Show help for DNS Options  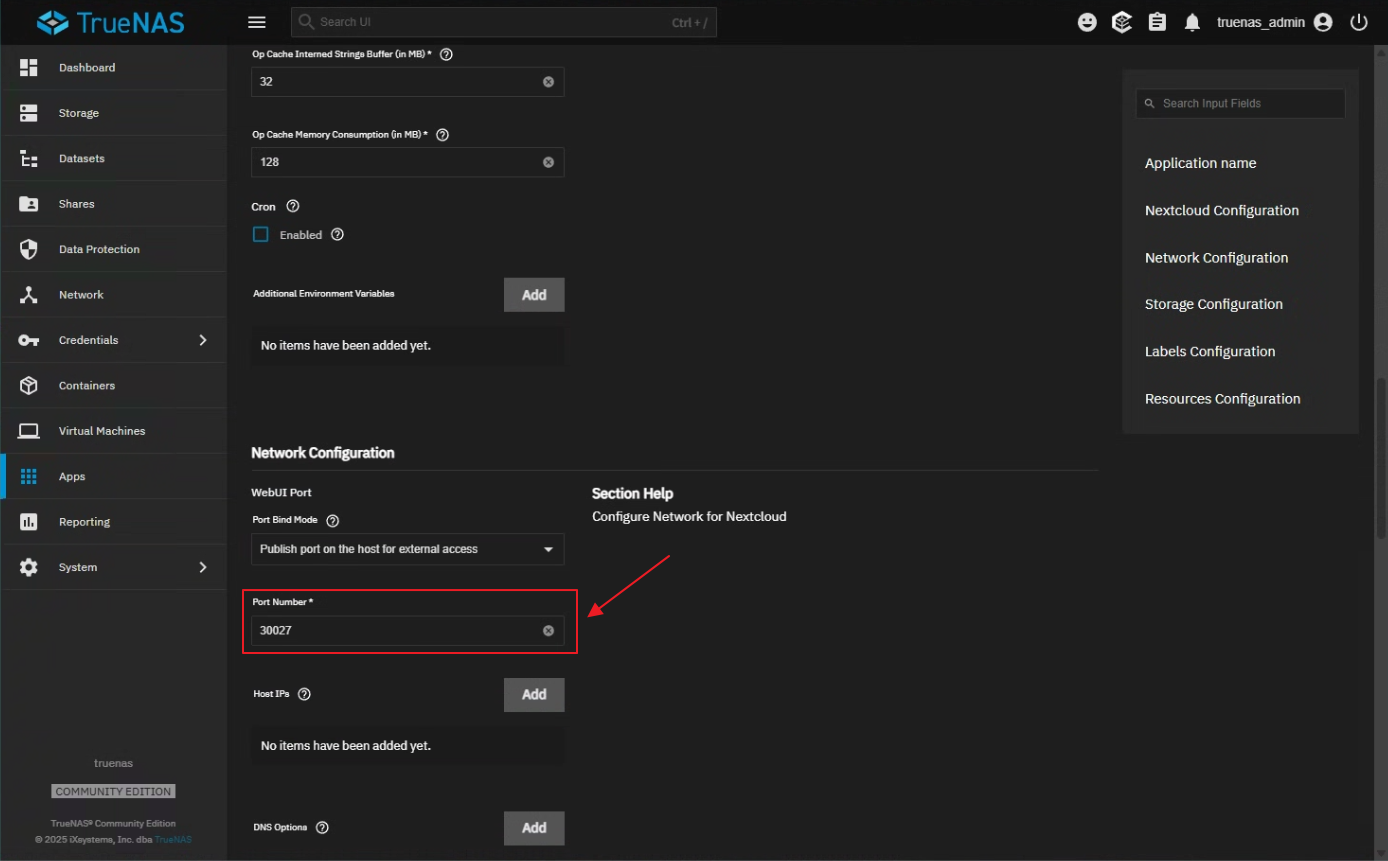(322, 828)
